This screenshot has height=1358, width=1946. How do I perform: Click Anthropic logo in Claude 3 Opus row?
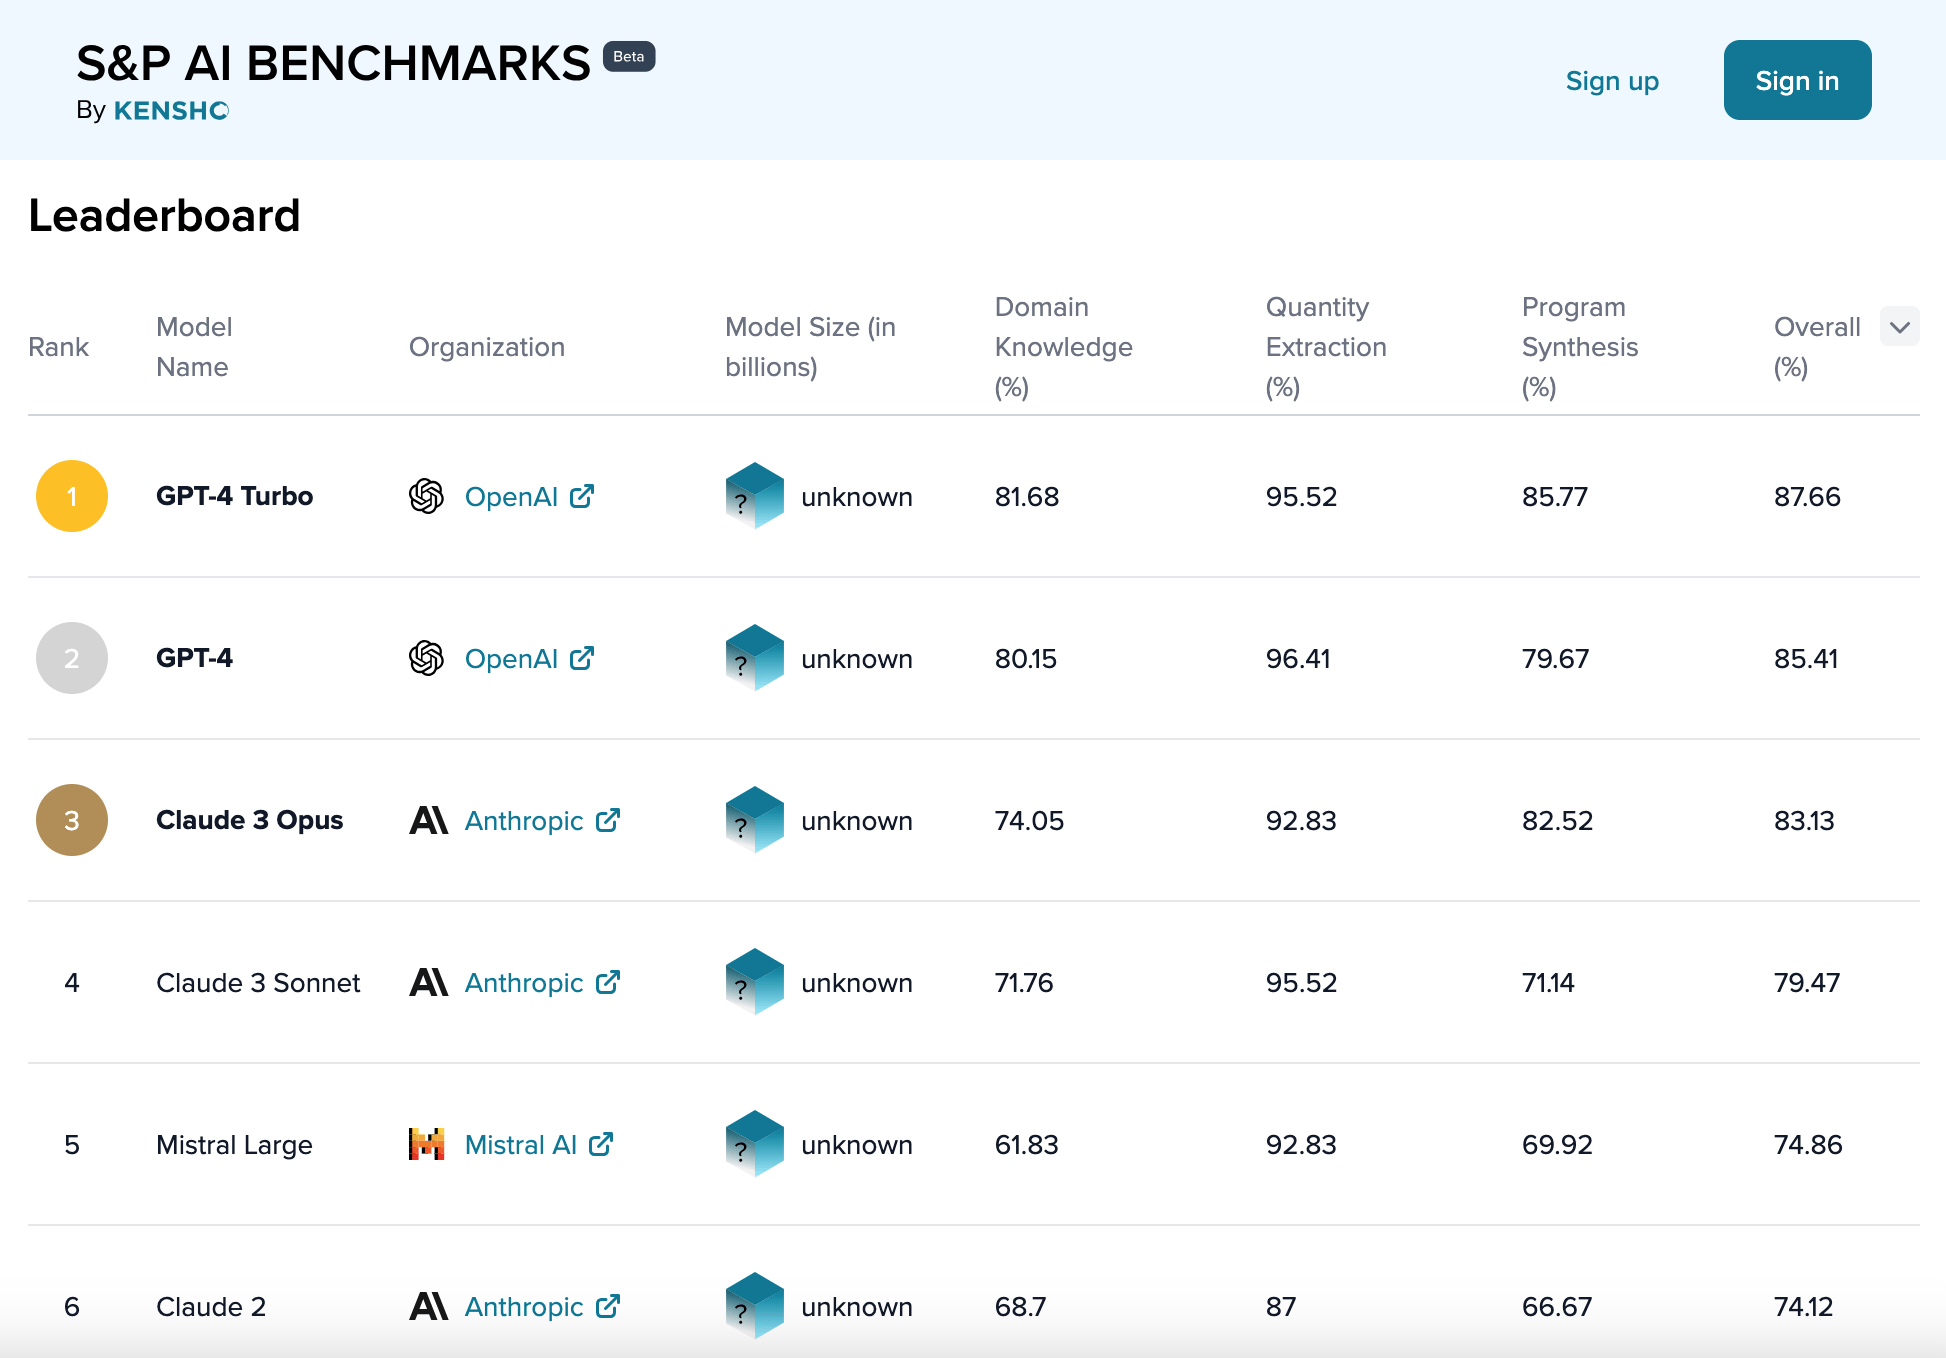pos(429,820)
